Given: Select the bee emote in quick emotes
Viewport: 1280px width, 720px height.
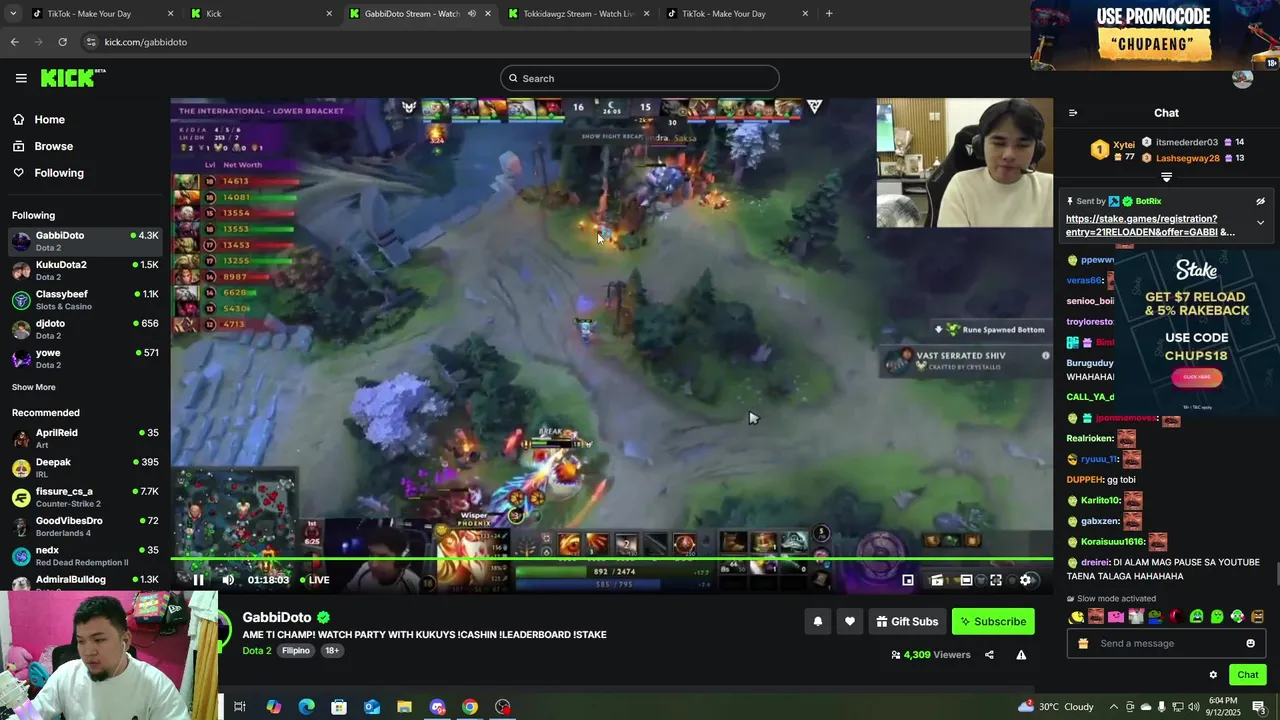Looking at the screenshot, I should (1075, 617).
